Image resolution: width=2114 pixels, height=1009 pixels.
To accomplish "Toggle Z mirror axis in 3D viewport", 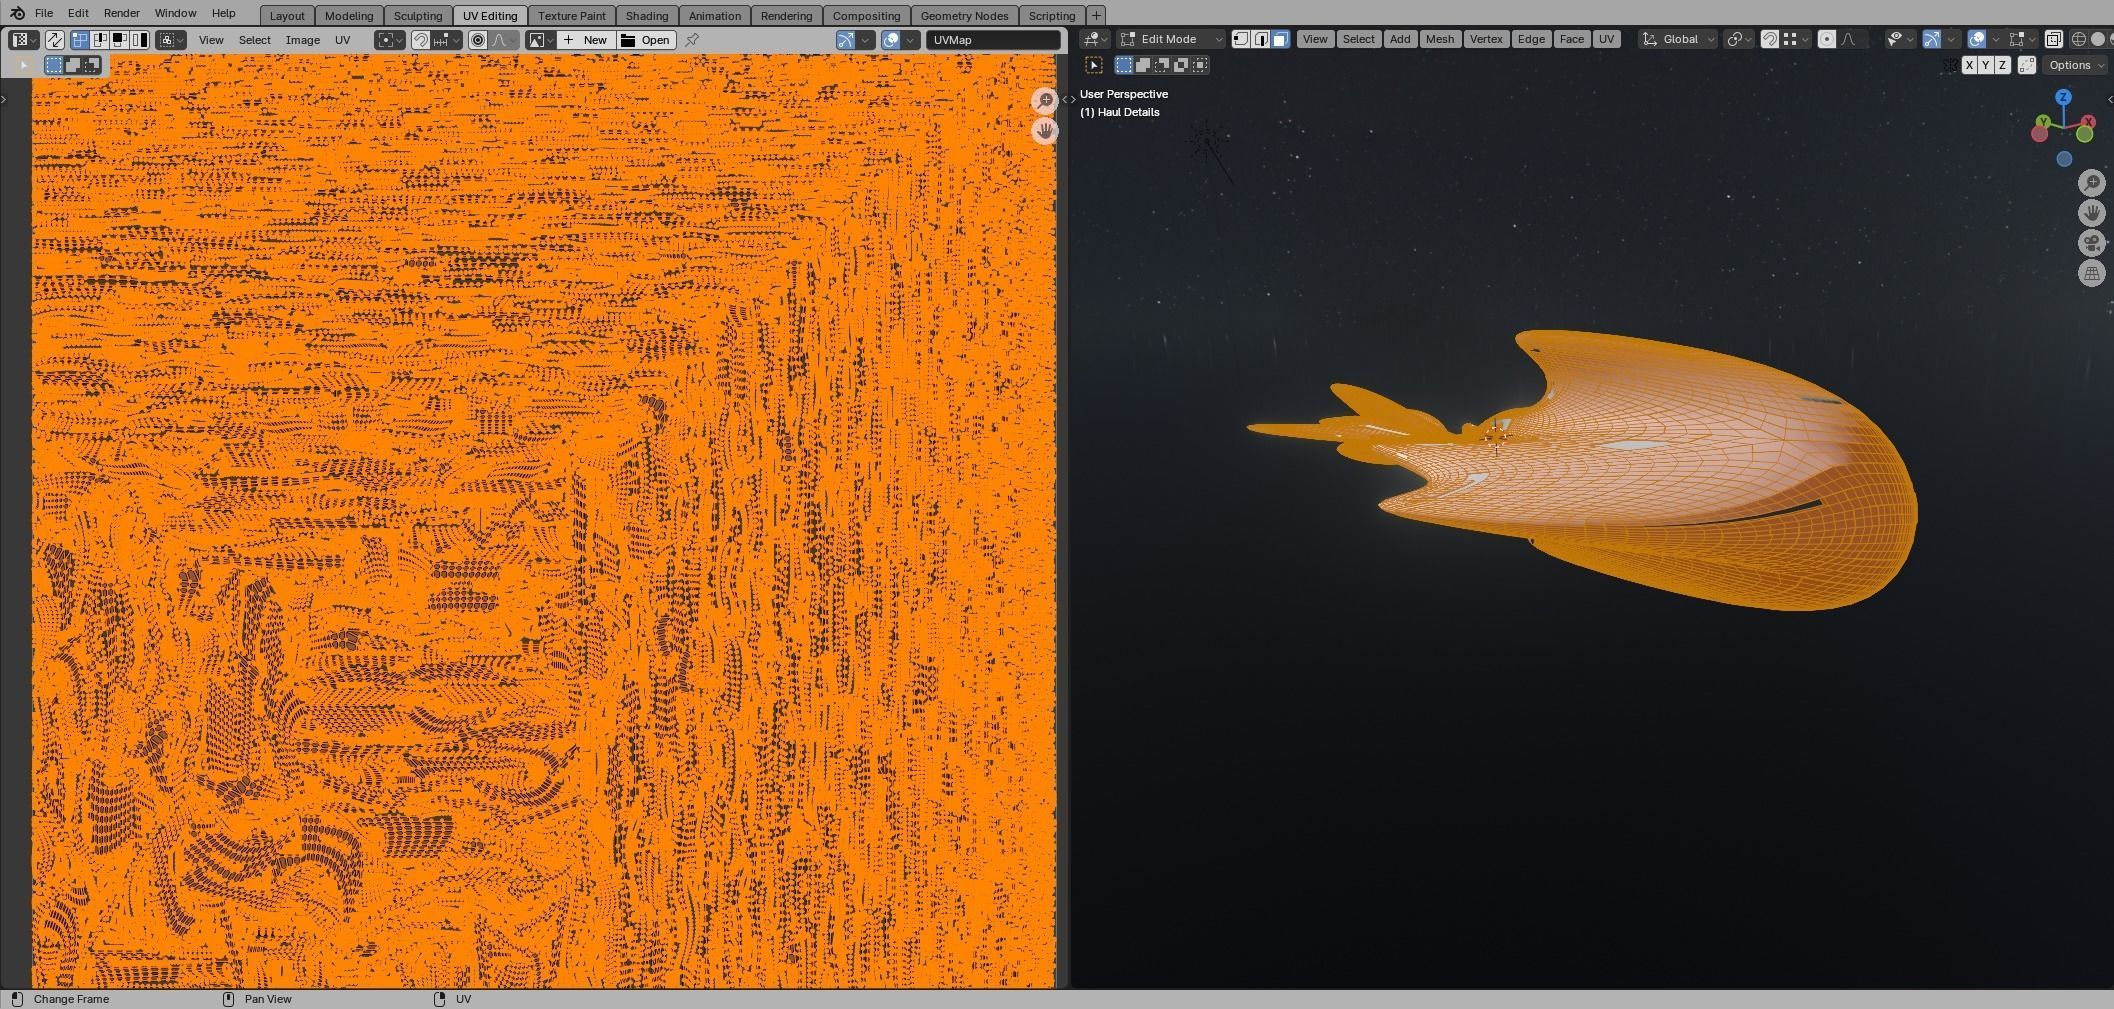I will (x=2002, y=65).
